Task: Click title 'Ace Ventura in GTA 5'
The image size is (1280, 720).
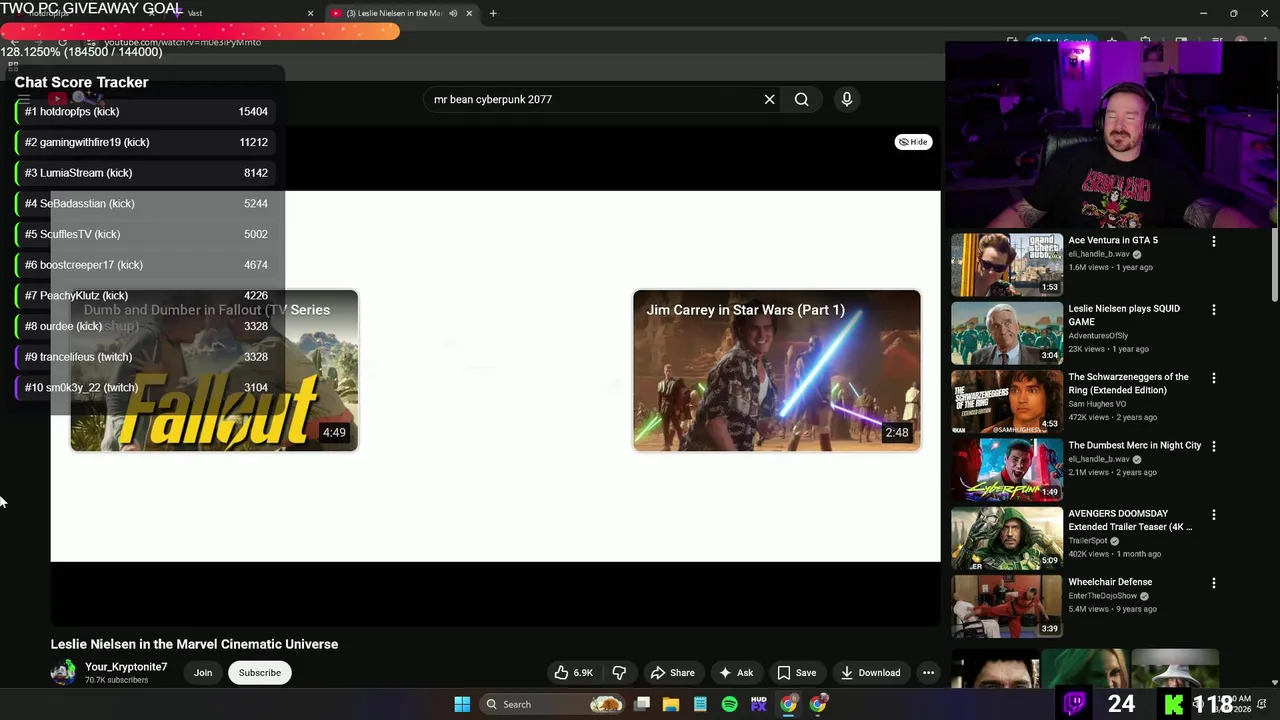Action: [1113, 240]
